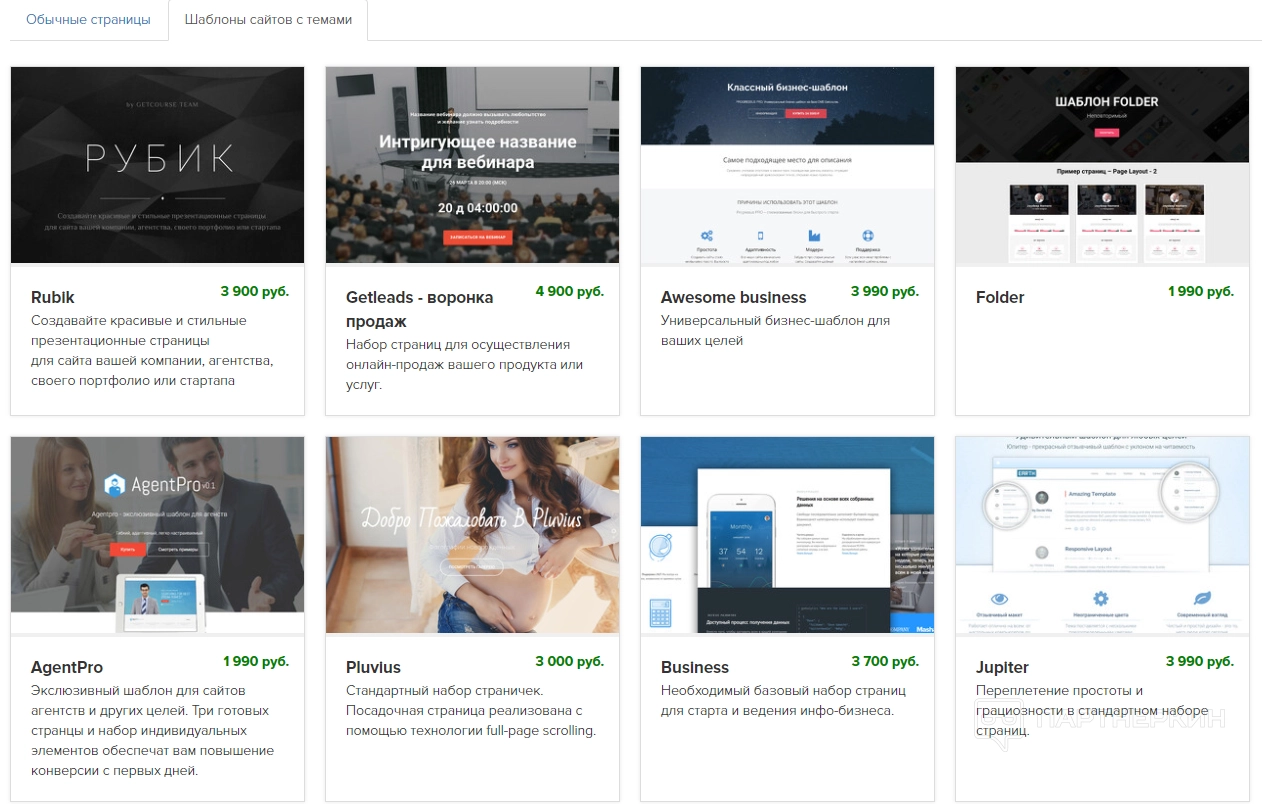This screenshot has height=804, width=1277.
Task: Click the Поддержка lifebuoy icon in Awesome business preview
Action: [868, 236]
